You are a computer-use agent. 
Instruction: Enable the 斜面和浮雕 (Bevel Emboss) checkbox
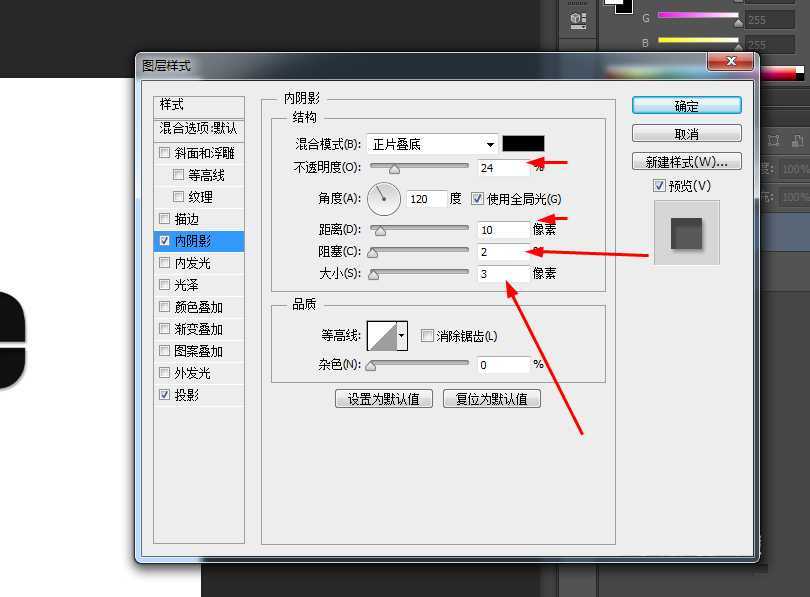164,151
